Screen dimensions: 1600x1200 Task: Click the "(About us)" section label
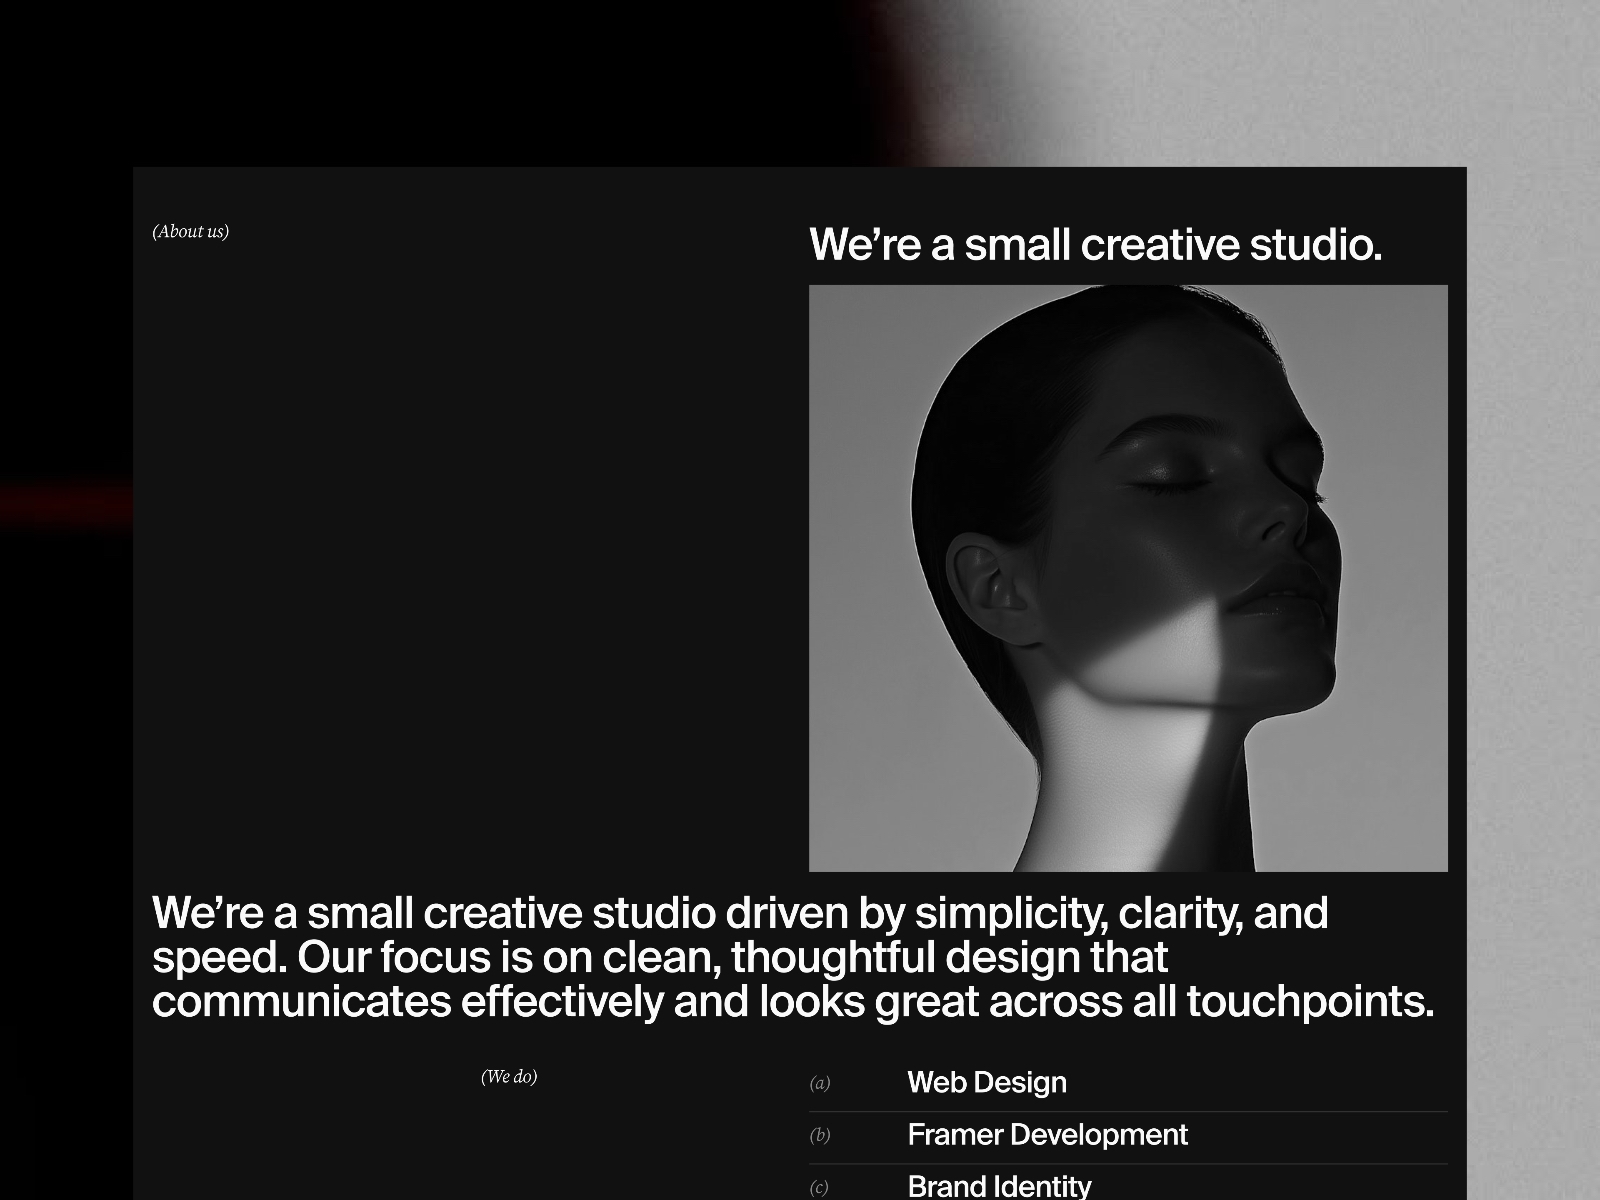click(190, 232)
